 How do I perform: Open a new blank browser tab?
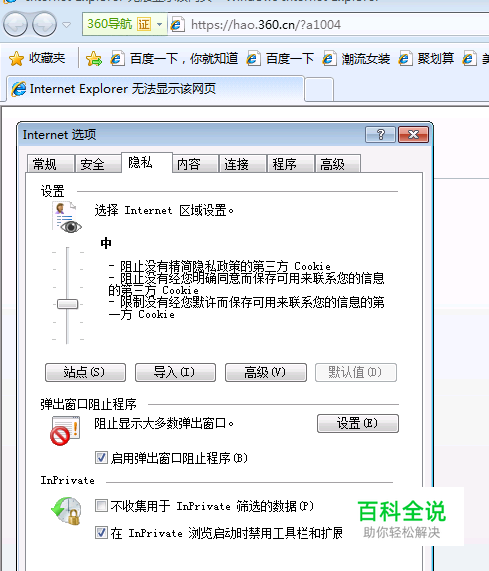click(x=319, y=89)
